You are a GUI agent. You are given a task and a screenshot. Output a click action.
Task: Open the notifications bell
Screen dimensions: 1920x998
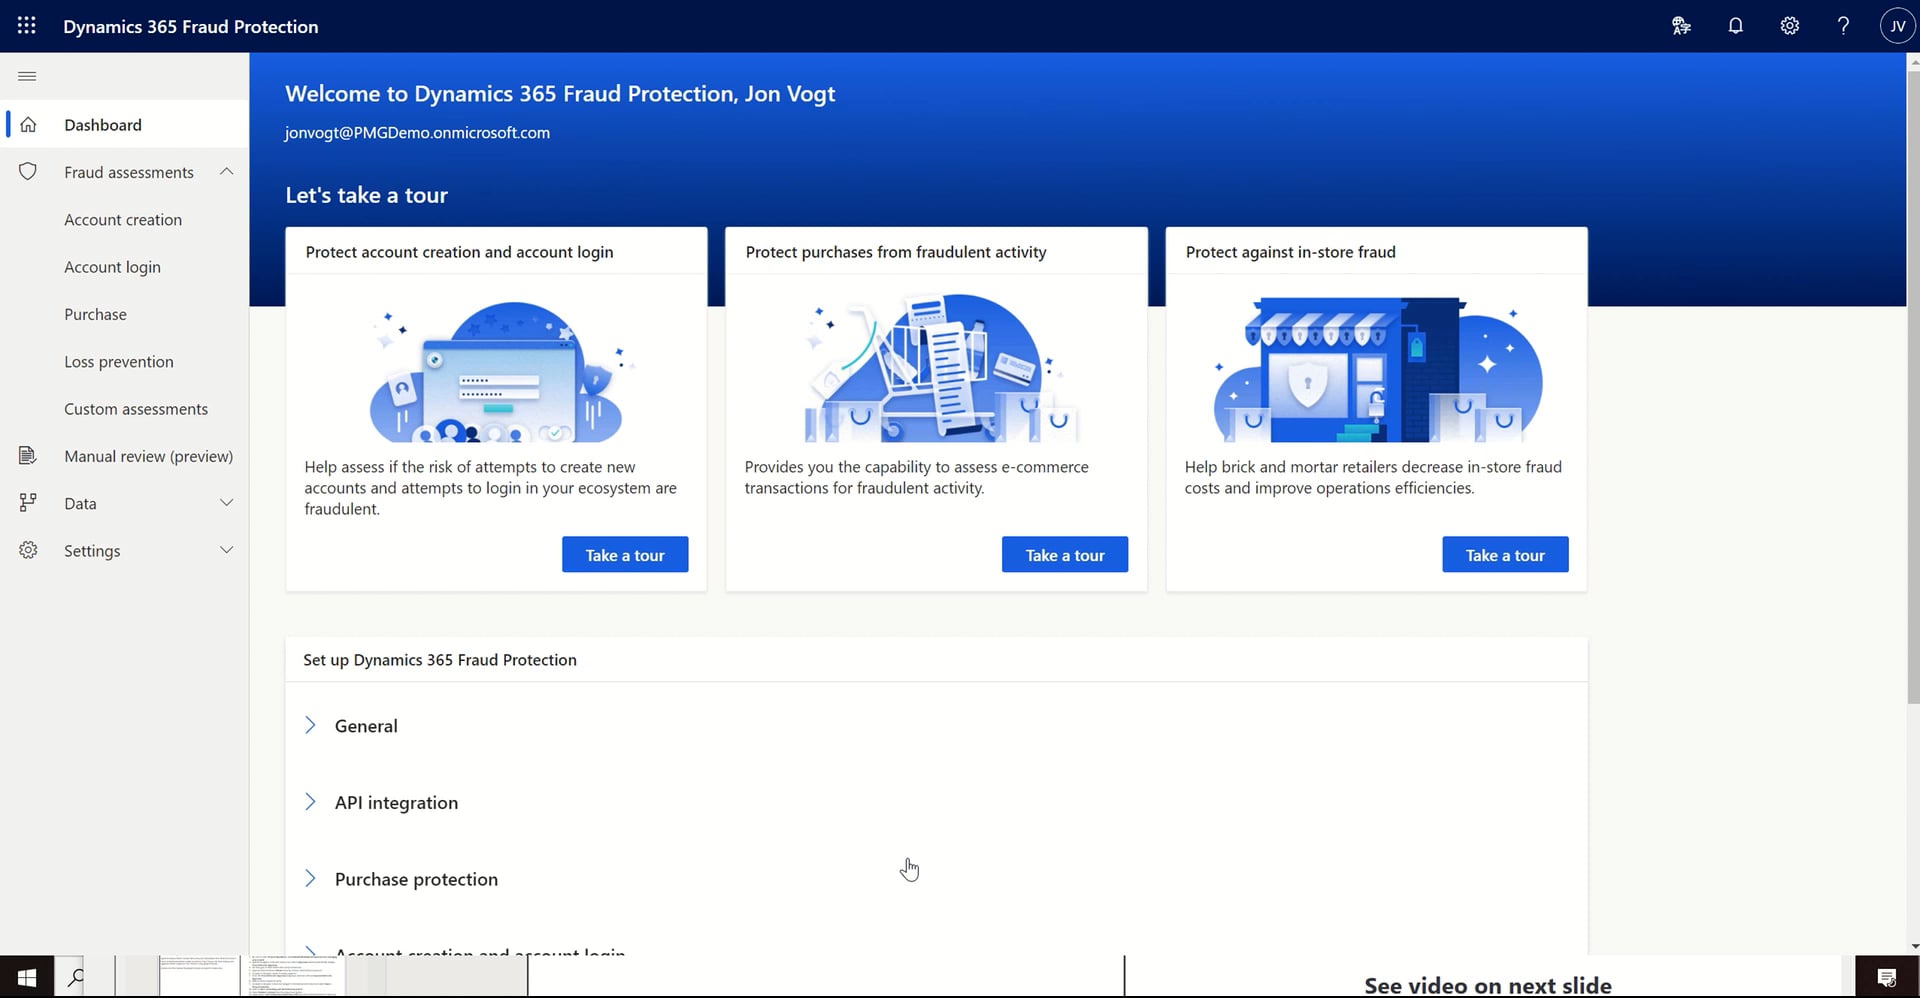coord(1735,25)
